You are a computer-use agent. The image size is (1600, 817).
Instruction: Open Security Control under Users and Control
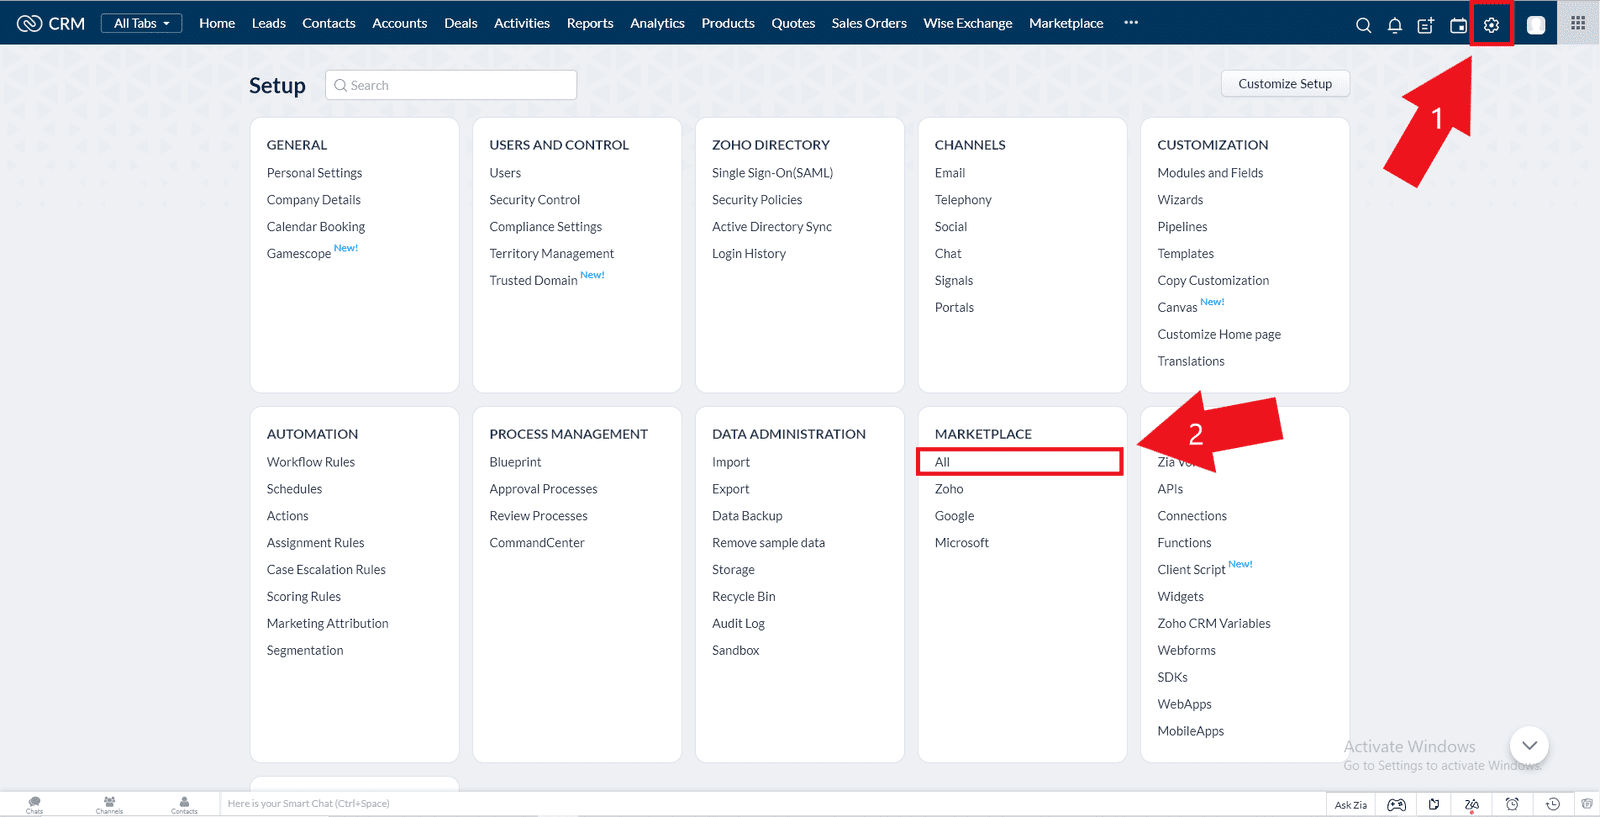pos(535,200)
